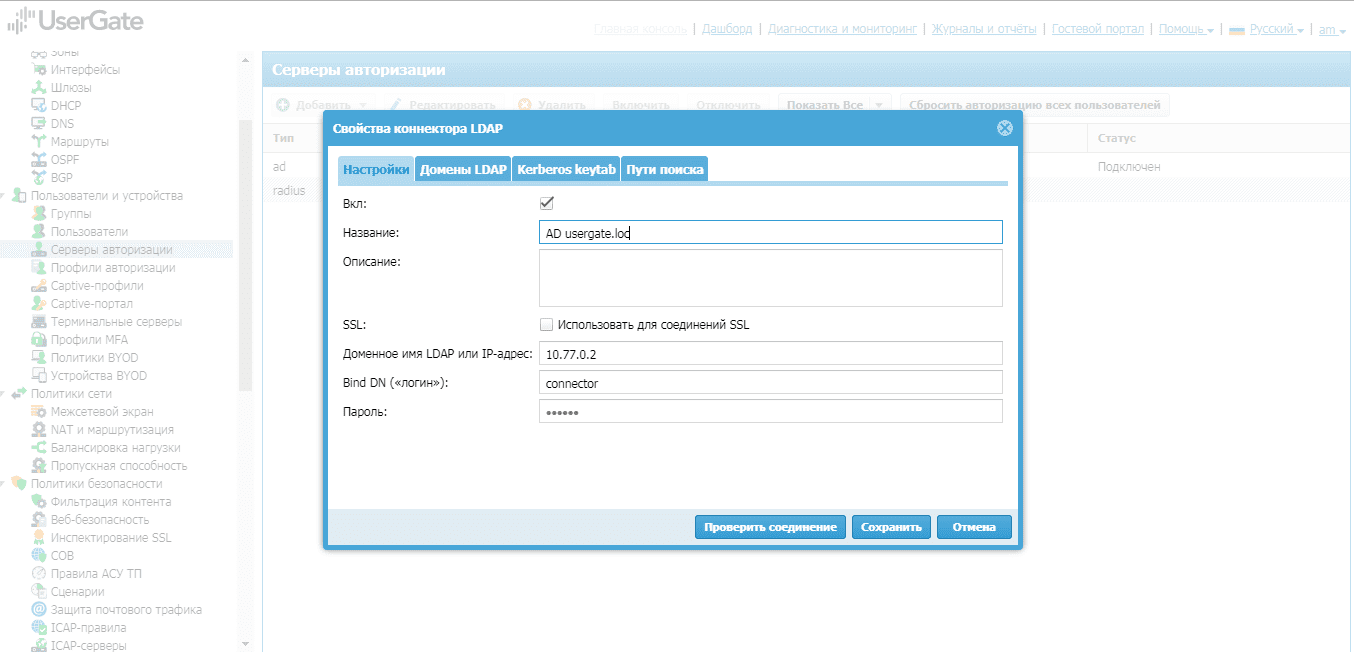Click the Терминальные серверы icon

(39, 321)
